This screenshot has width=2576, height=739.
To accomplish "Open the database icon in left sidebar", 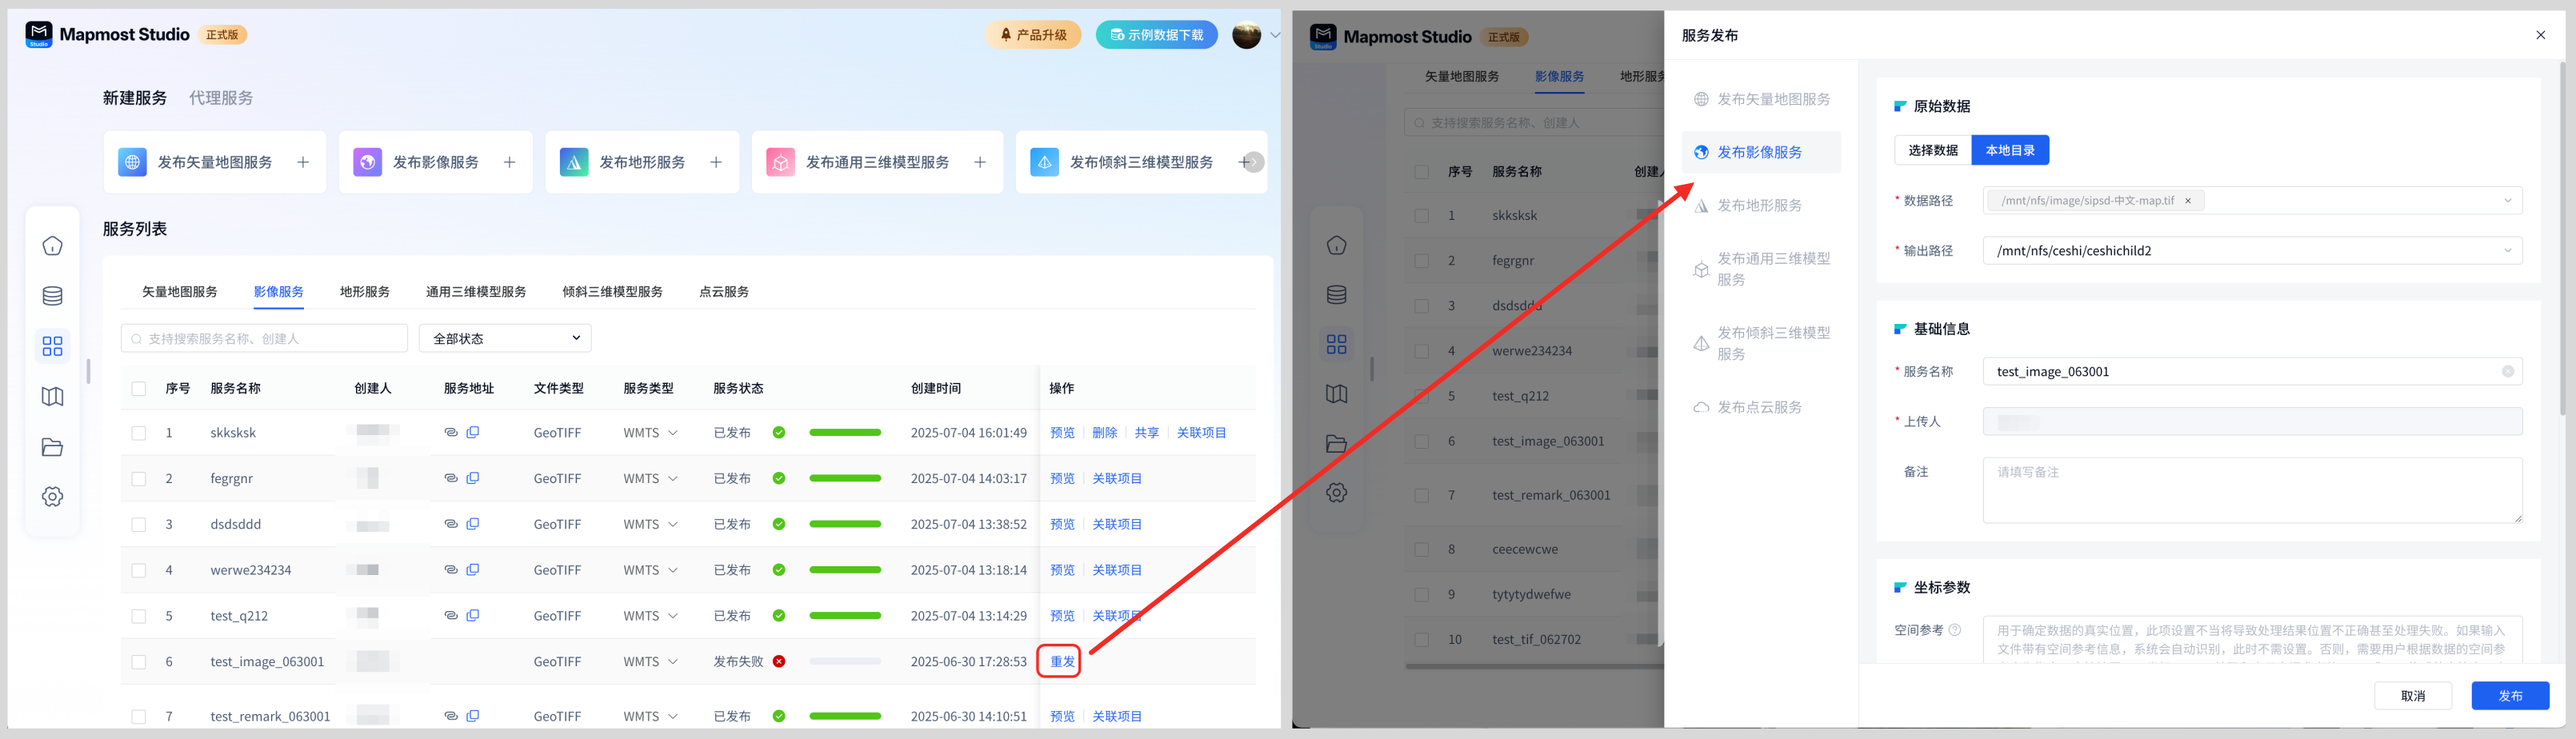I will tap(52, 296).
